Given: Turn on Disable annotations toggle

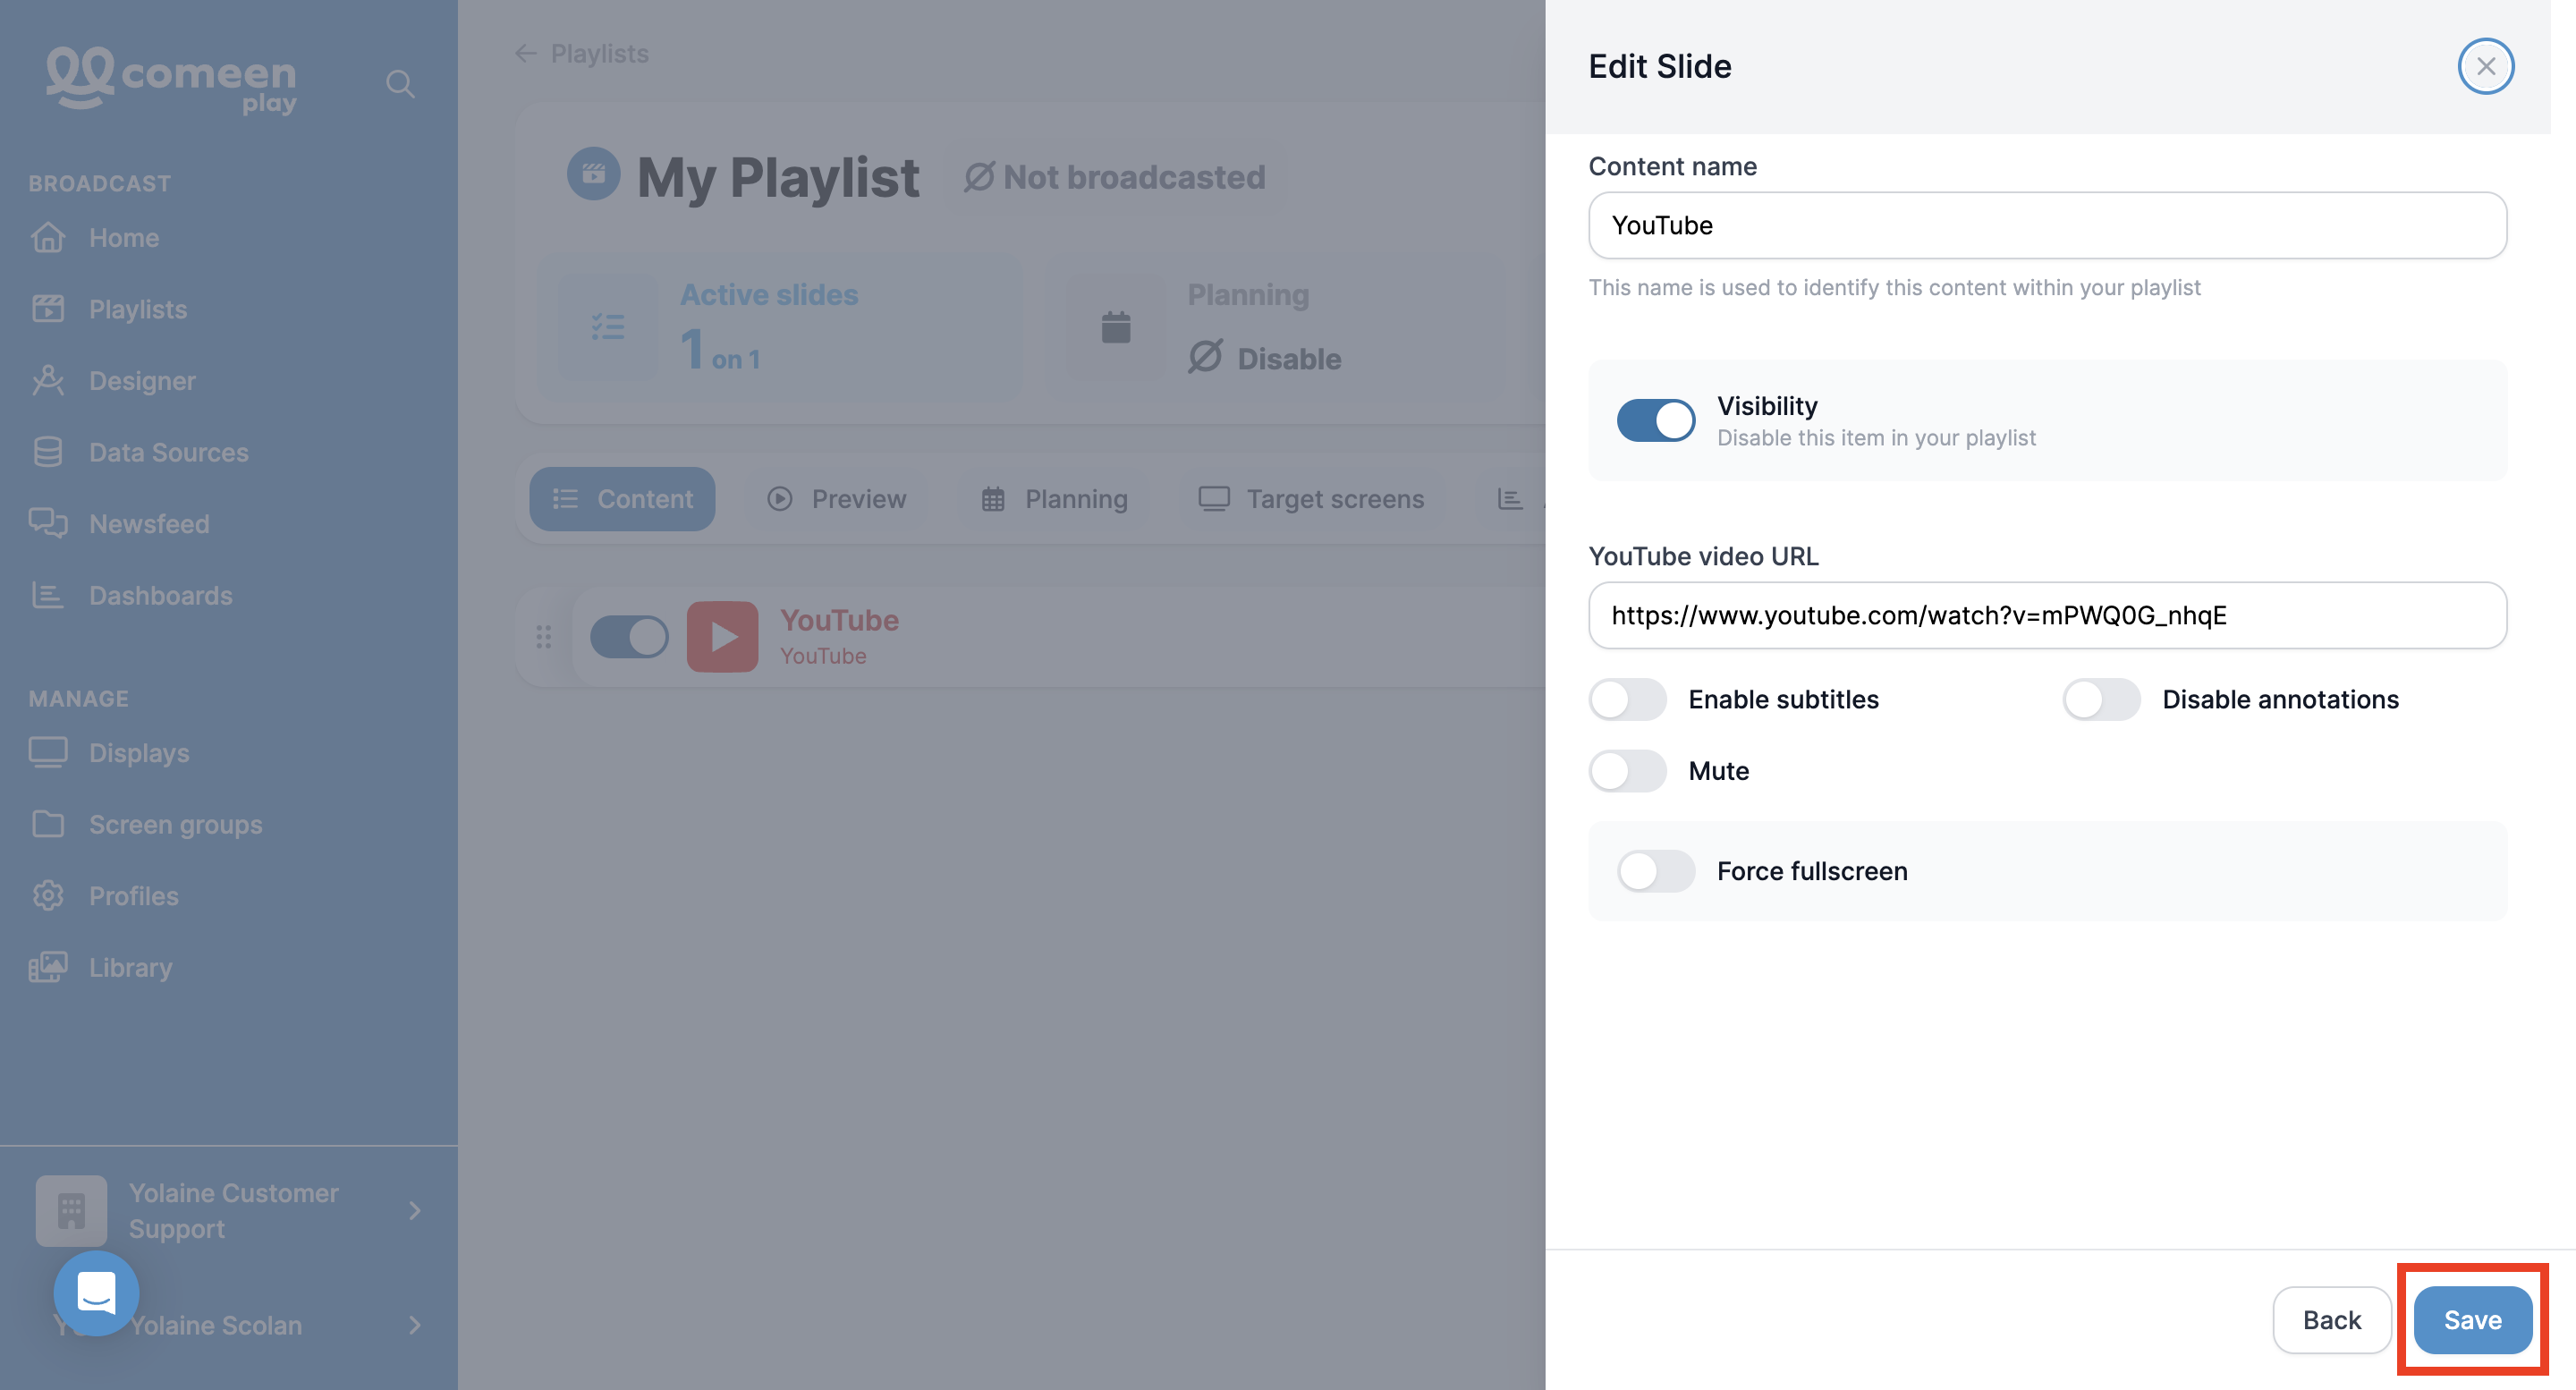Looking at the screenshot, I should 2101,699.
